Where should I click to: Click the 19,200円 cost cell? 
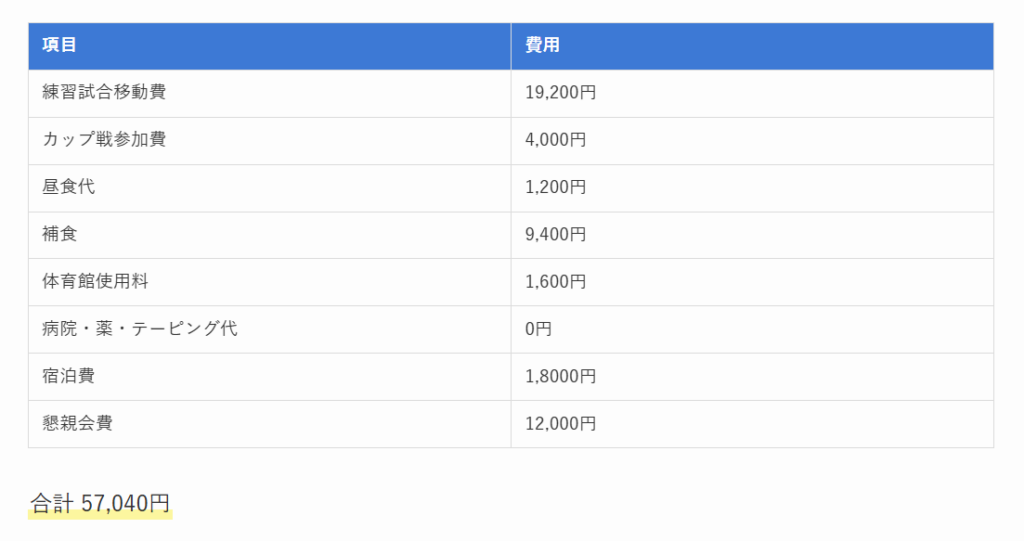(560, 93)
